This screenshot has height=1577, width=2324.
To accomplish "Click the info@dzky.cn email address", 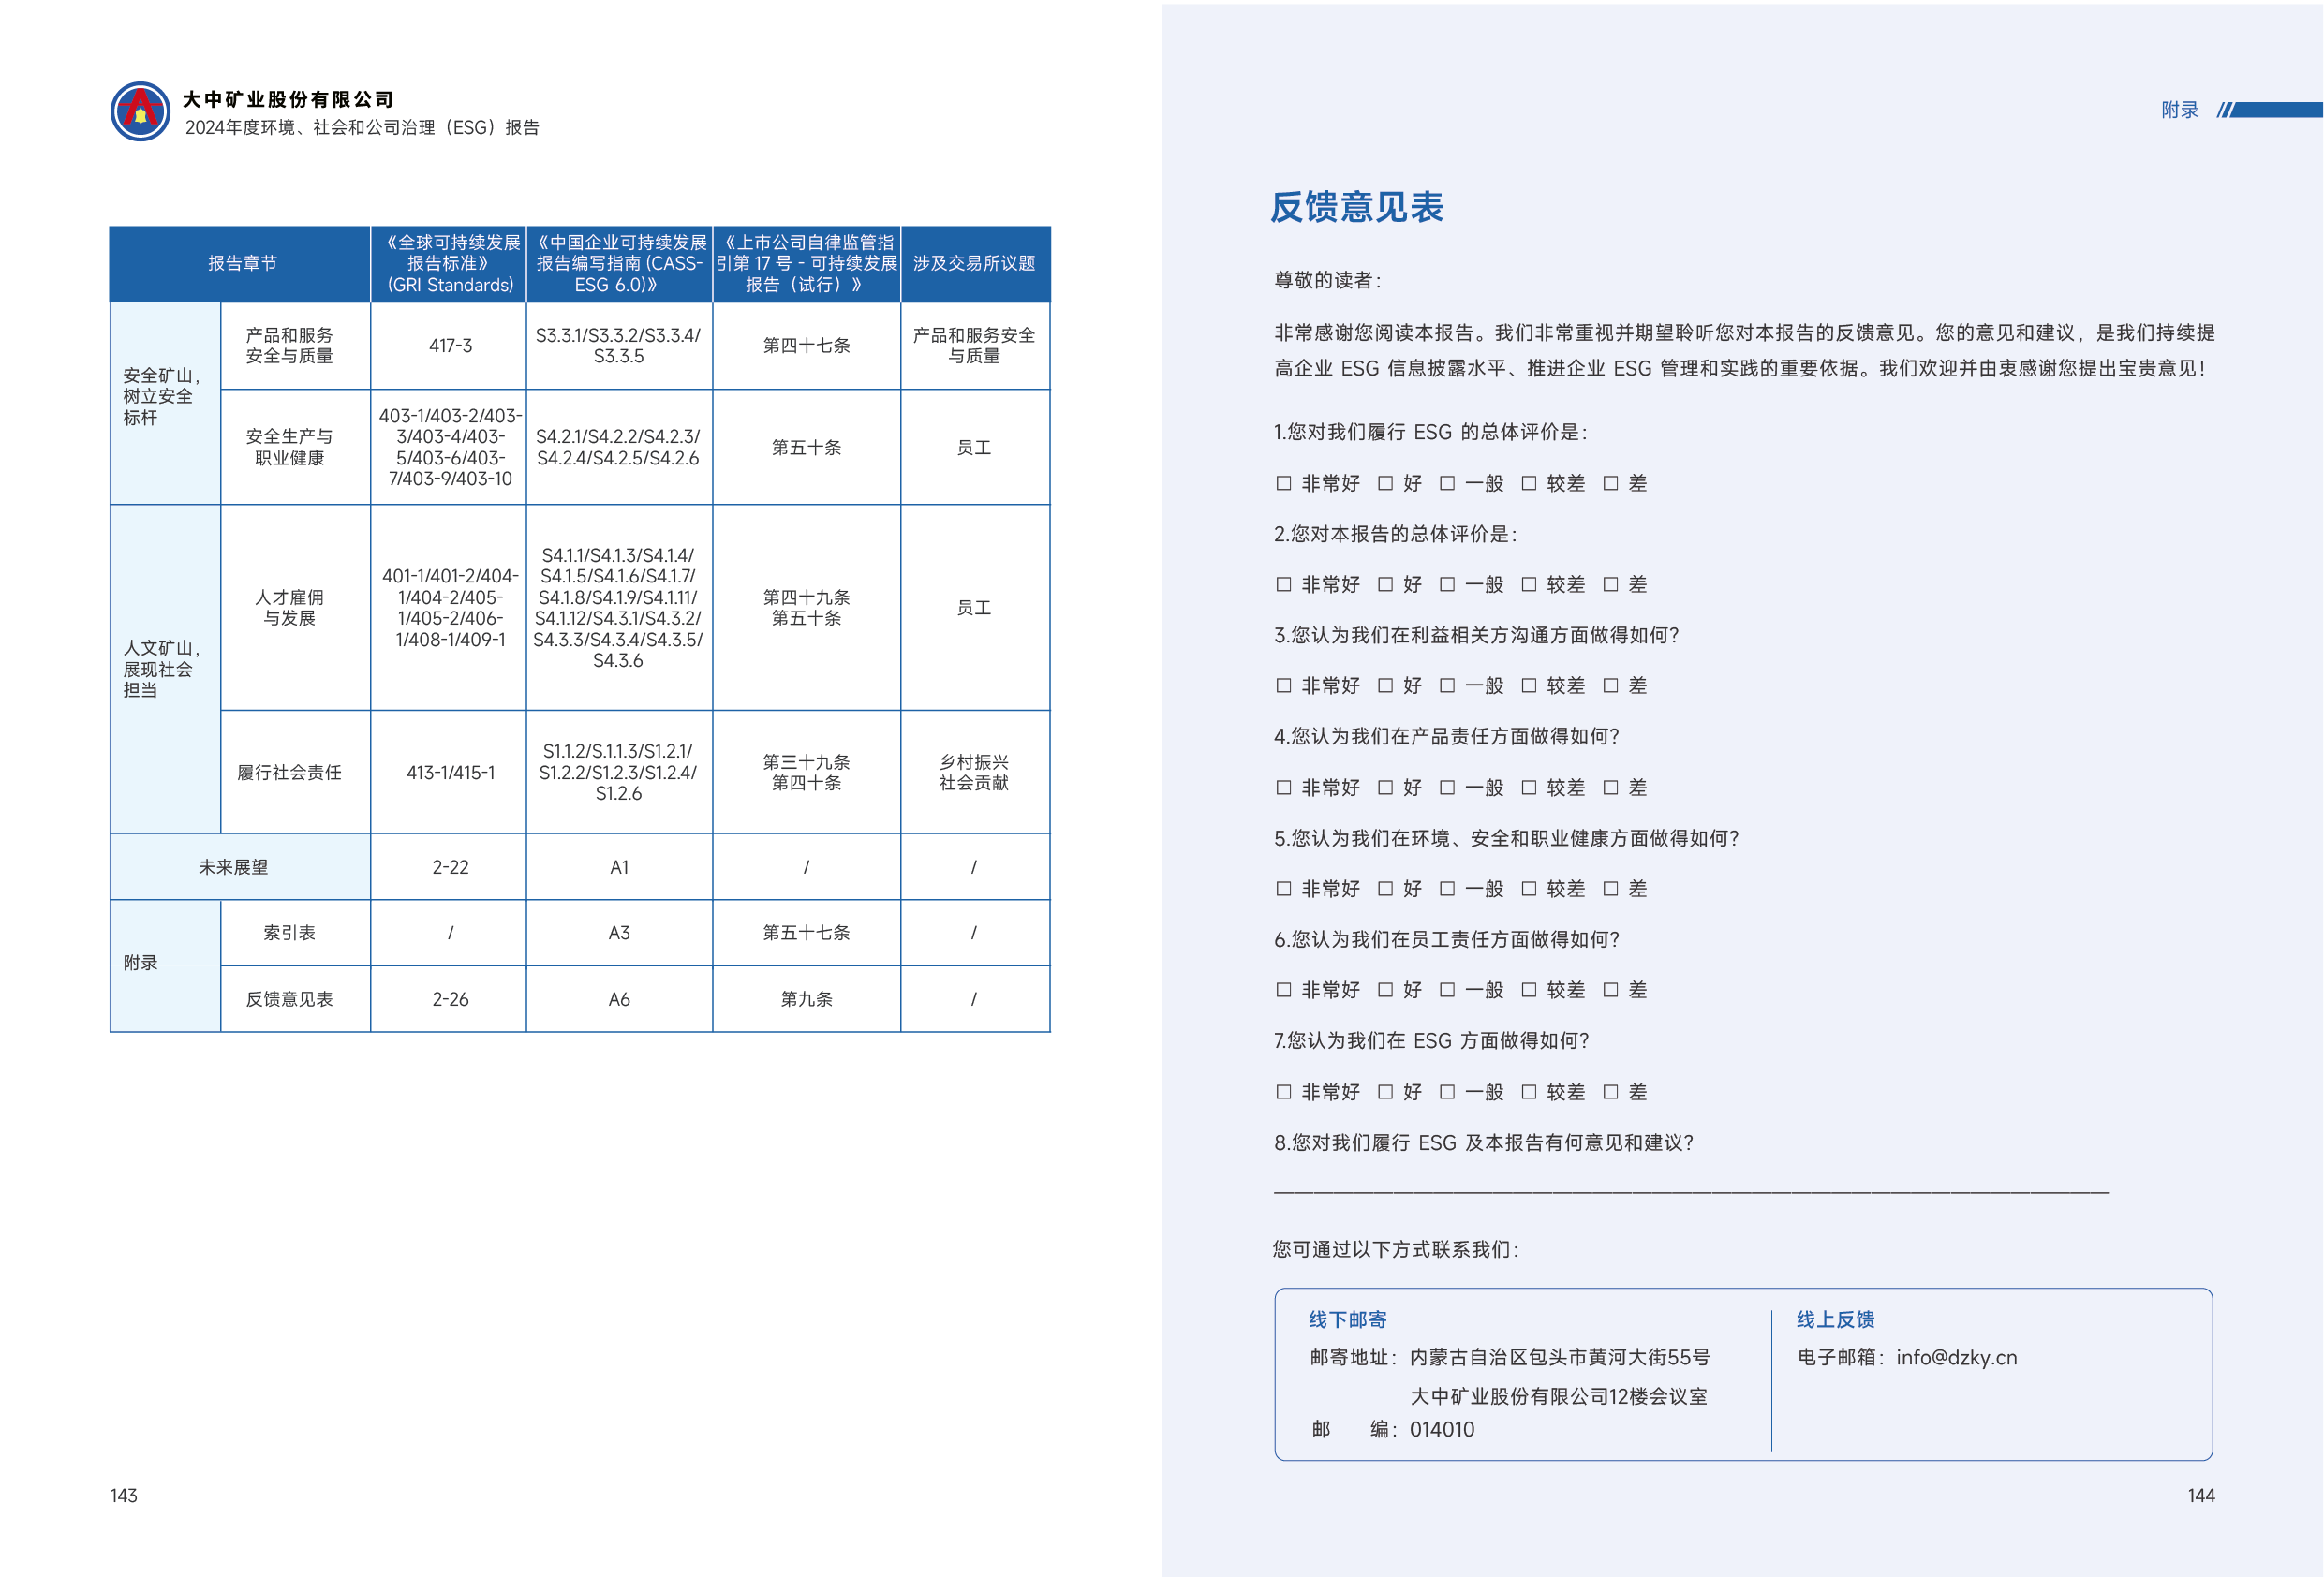I will pos(1956,1357).
